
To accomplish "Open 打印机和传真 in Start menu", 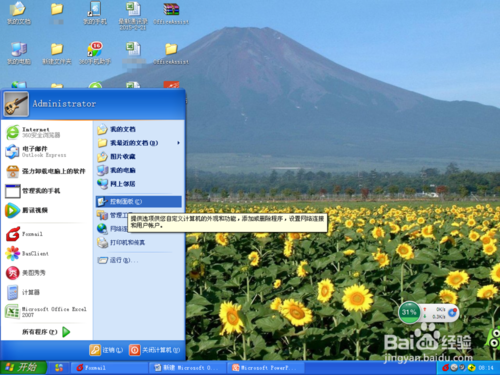I will click(121, 243).
